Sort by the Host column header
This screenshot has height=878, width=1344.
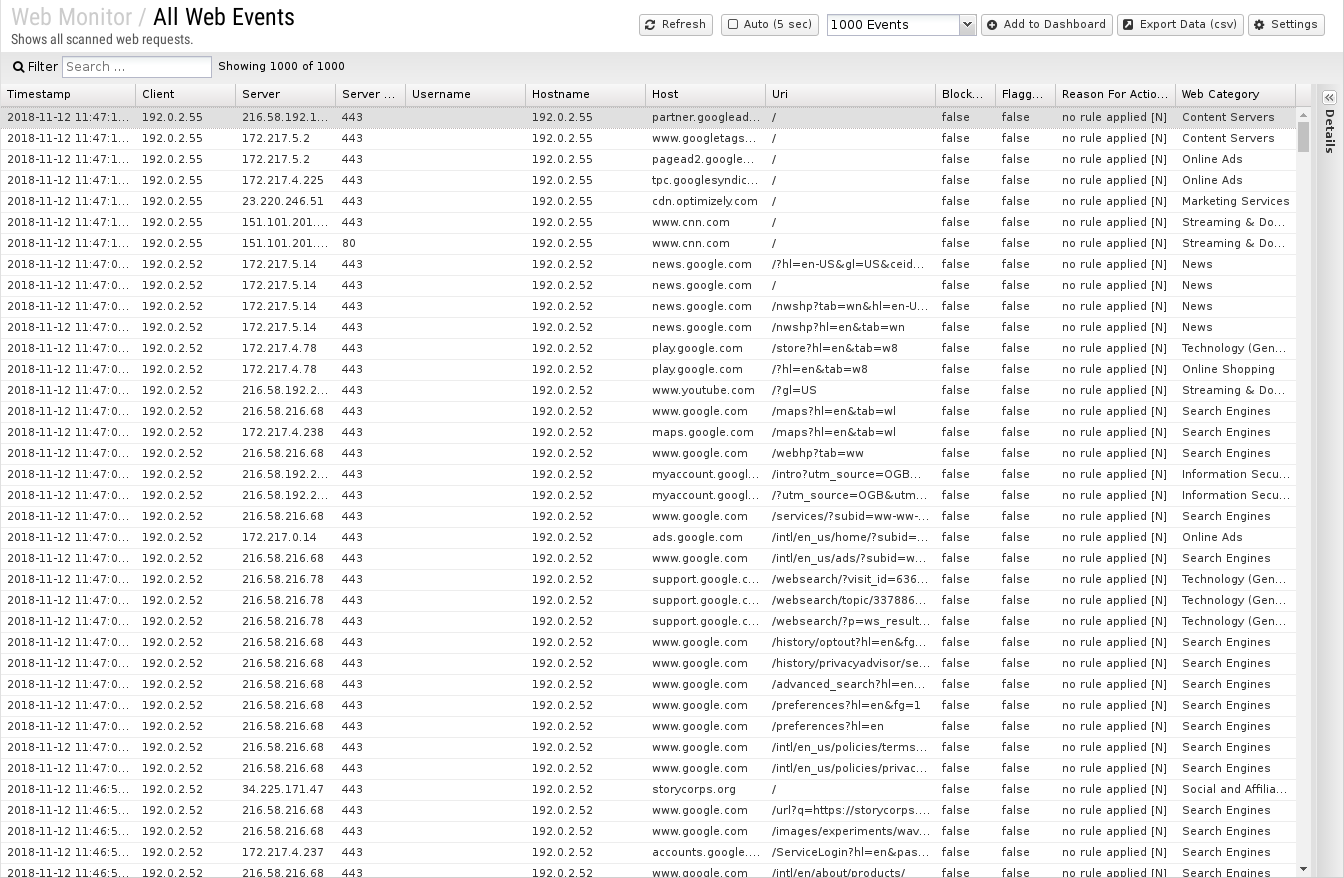click(x=705, y=95)
